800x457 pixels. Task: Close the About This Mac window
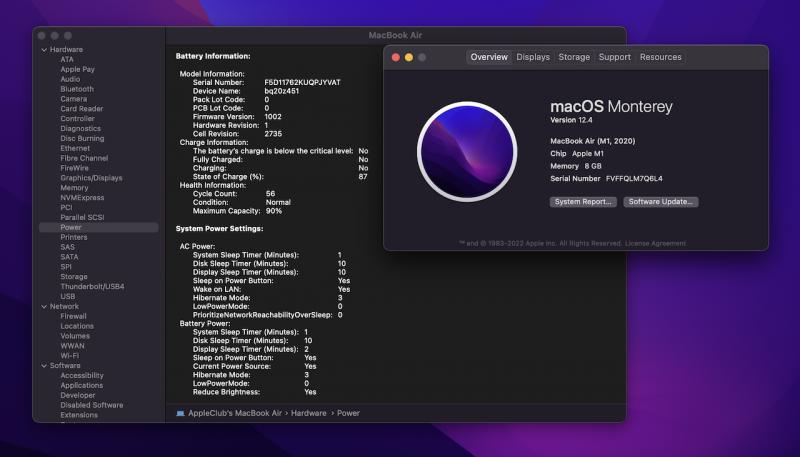(395, 57)
